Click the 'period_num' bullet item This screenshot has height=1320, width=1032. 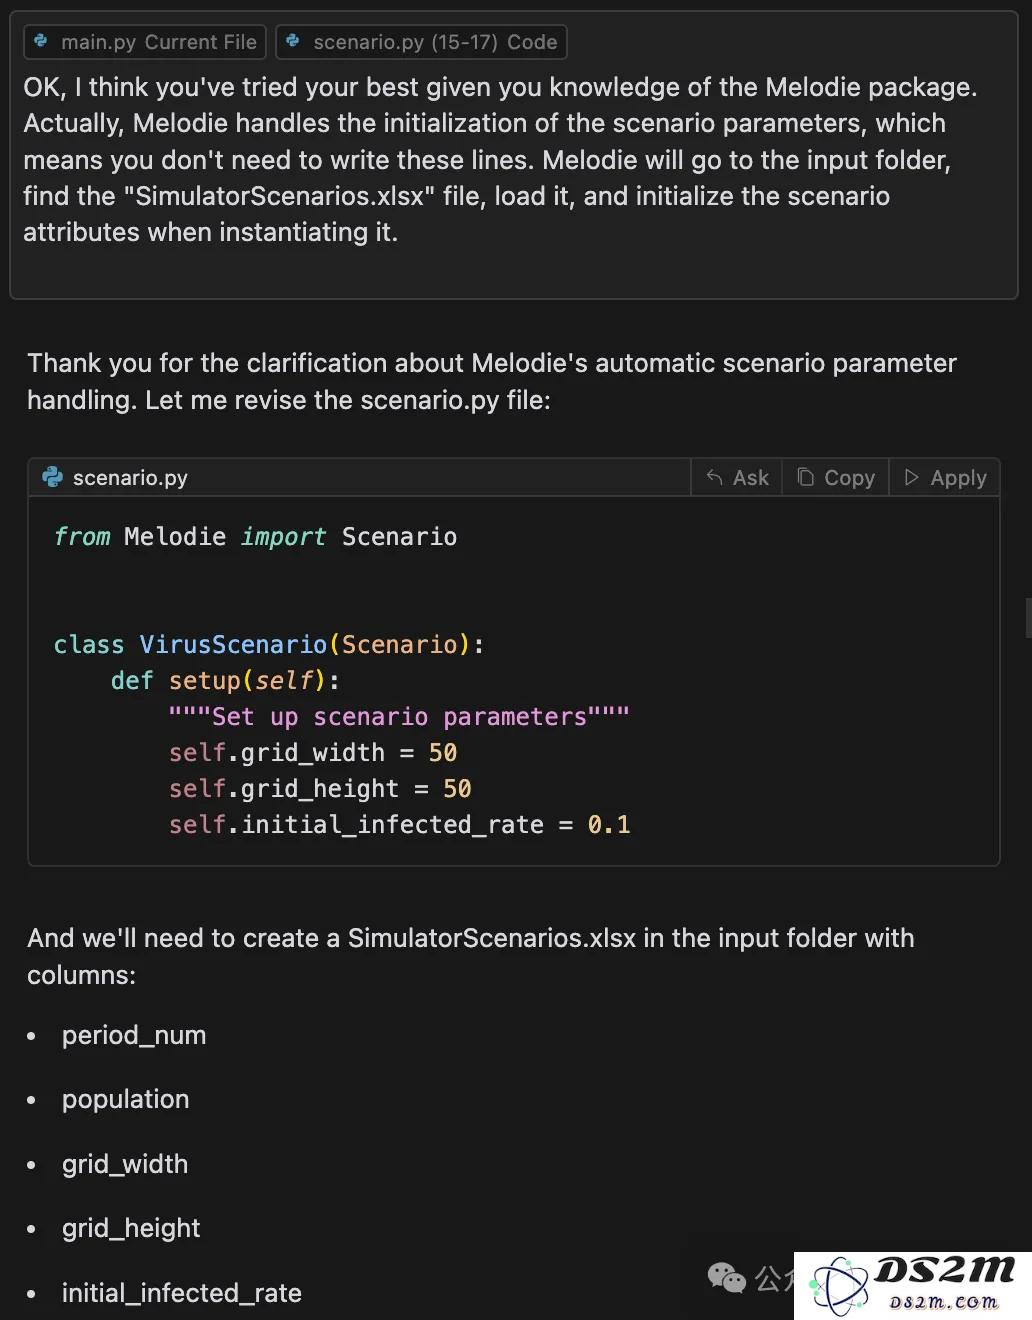[x=134, y=1035]
